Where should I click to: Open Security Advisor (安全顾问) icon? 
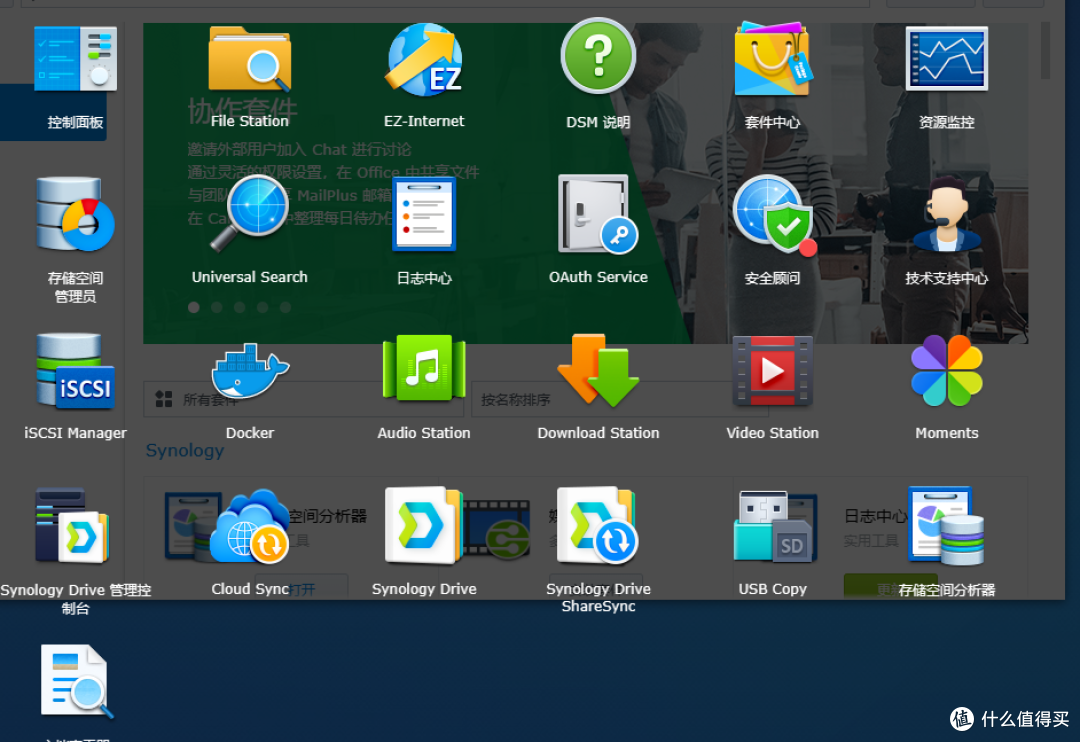pos(774,215)
